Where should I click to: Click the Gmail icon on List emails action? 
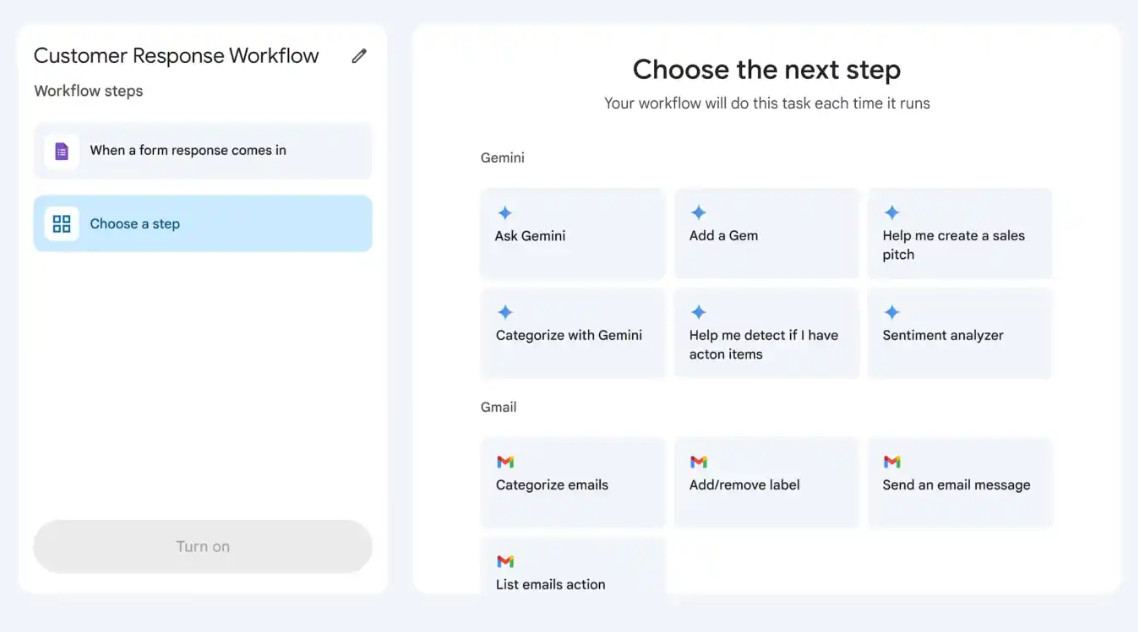(x=505, y=561)
